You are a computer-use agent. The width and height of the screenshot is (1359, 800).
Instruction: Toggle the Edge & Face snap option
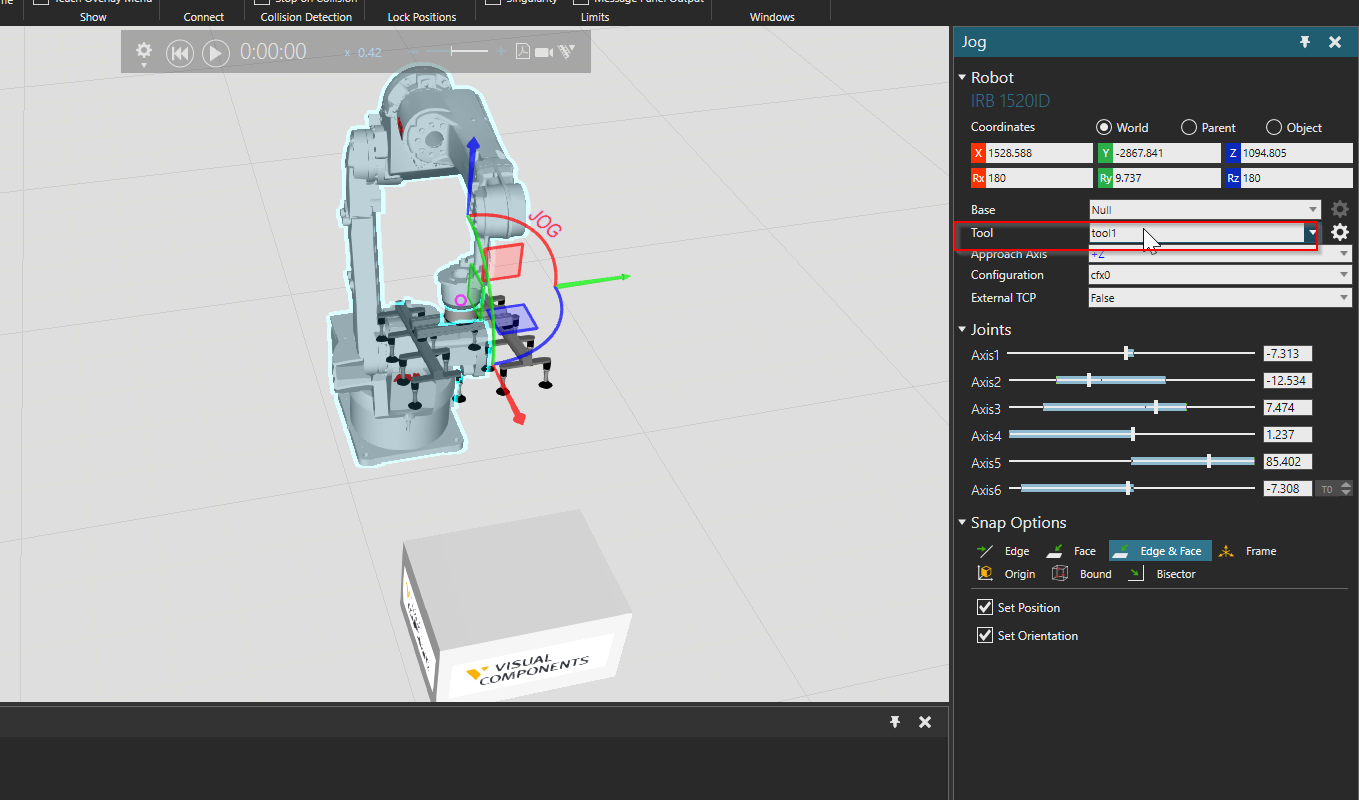[x=1160, y=551]
